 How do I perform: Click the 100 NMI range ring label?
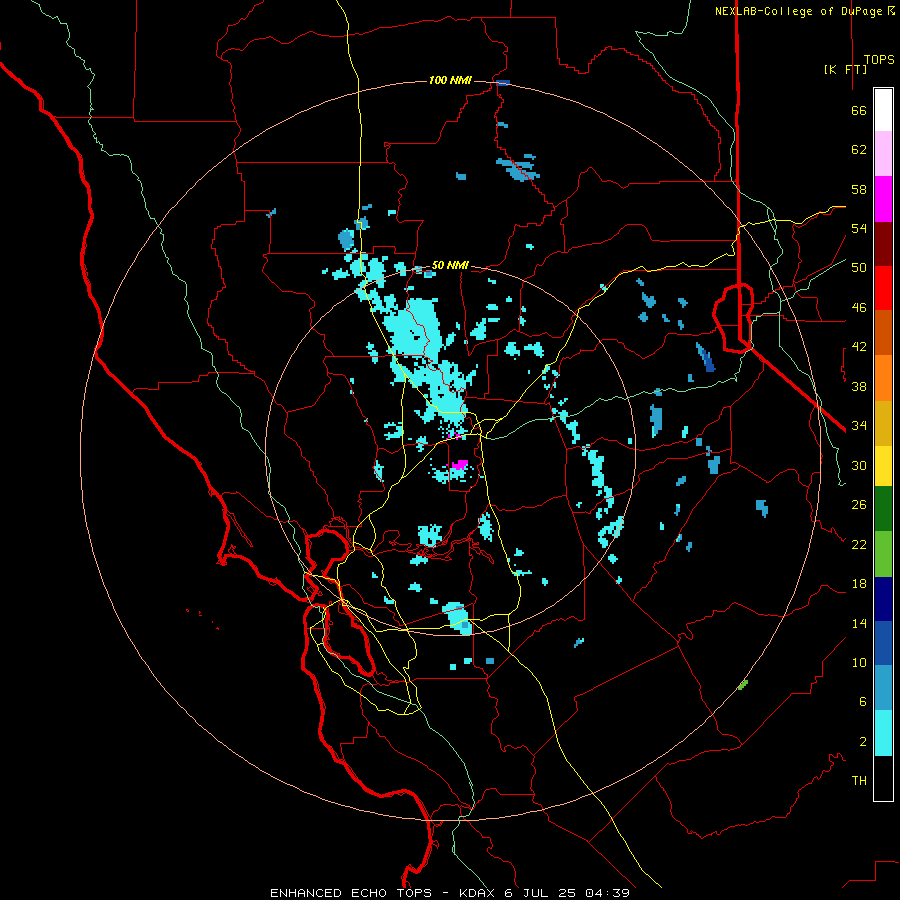click(x=450, y=80)
